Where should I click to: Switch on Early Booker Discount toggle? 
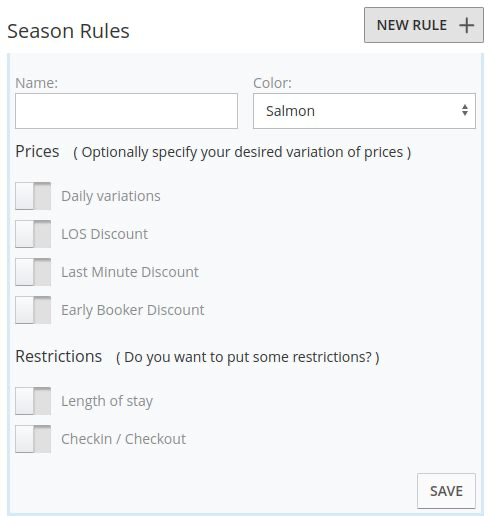(33, 310)
